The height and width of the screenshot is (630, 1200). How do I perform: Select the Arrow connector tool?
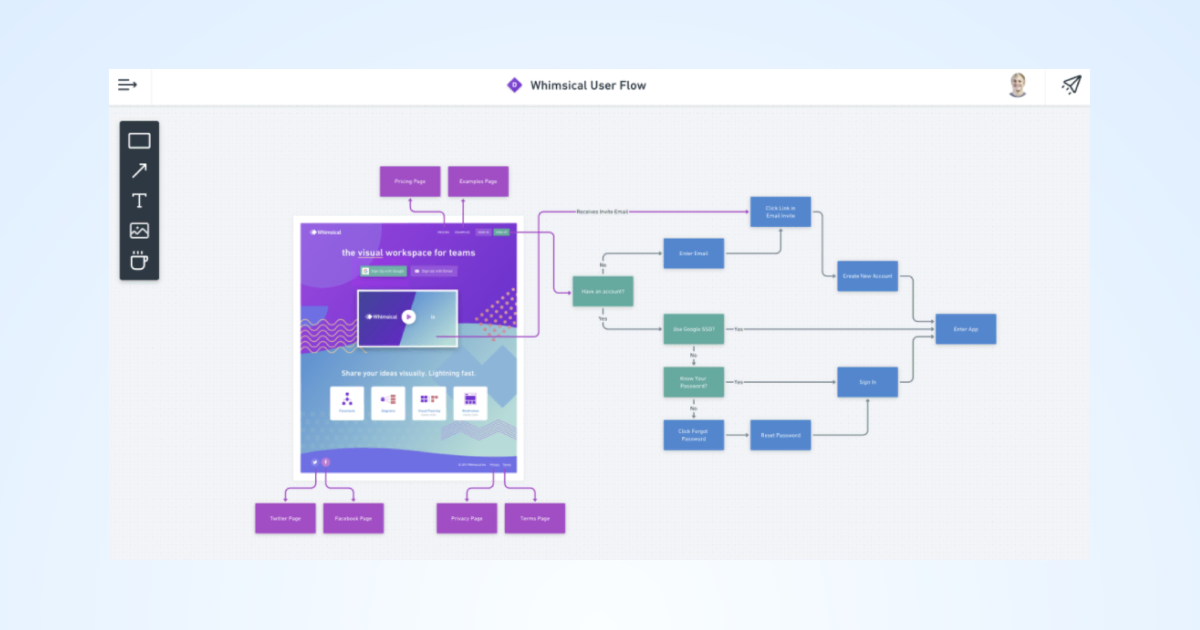pos(139,171)
